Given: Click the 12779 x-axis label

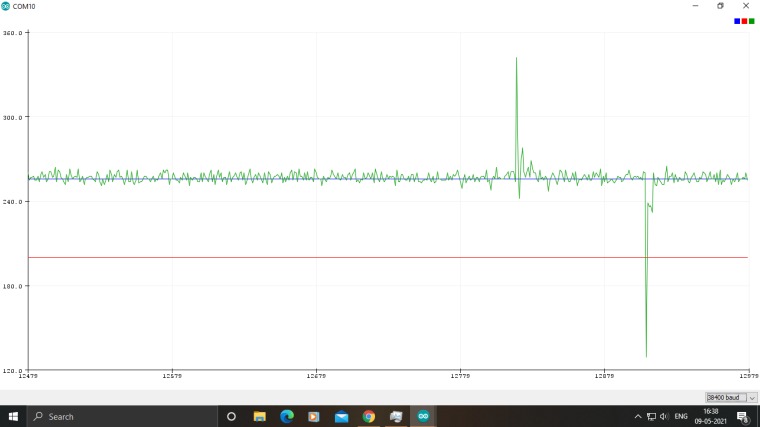Looking at the screenshot, I should tap(460, 376).
